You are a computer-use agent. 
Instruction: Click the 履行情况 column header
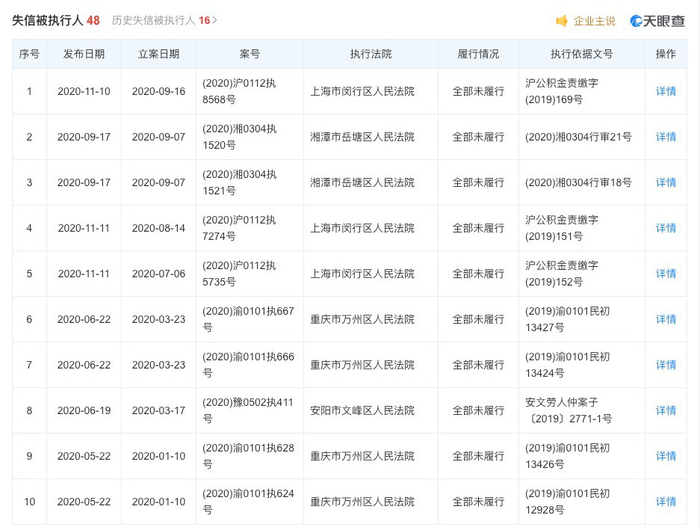[478, 54]
